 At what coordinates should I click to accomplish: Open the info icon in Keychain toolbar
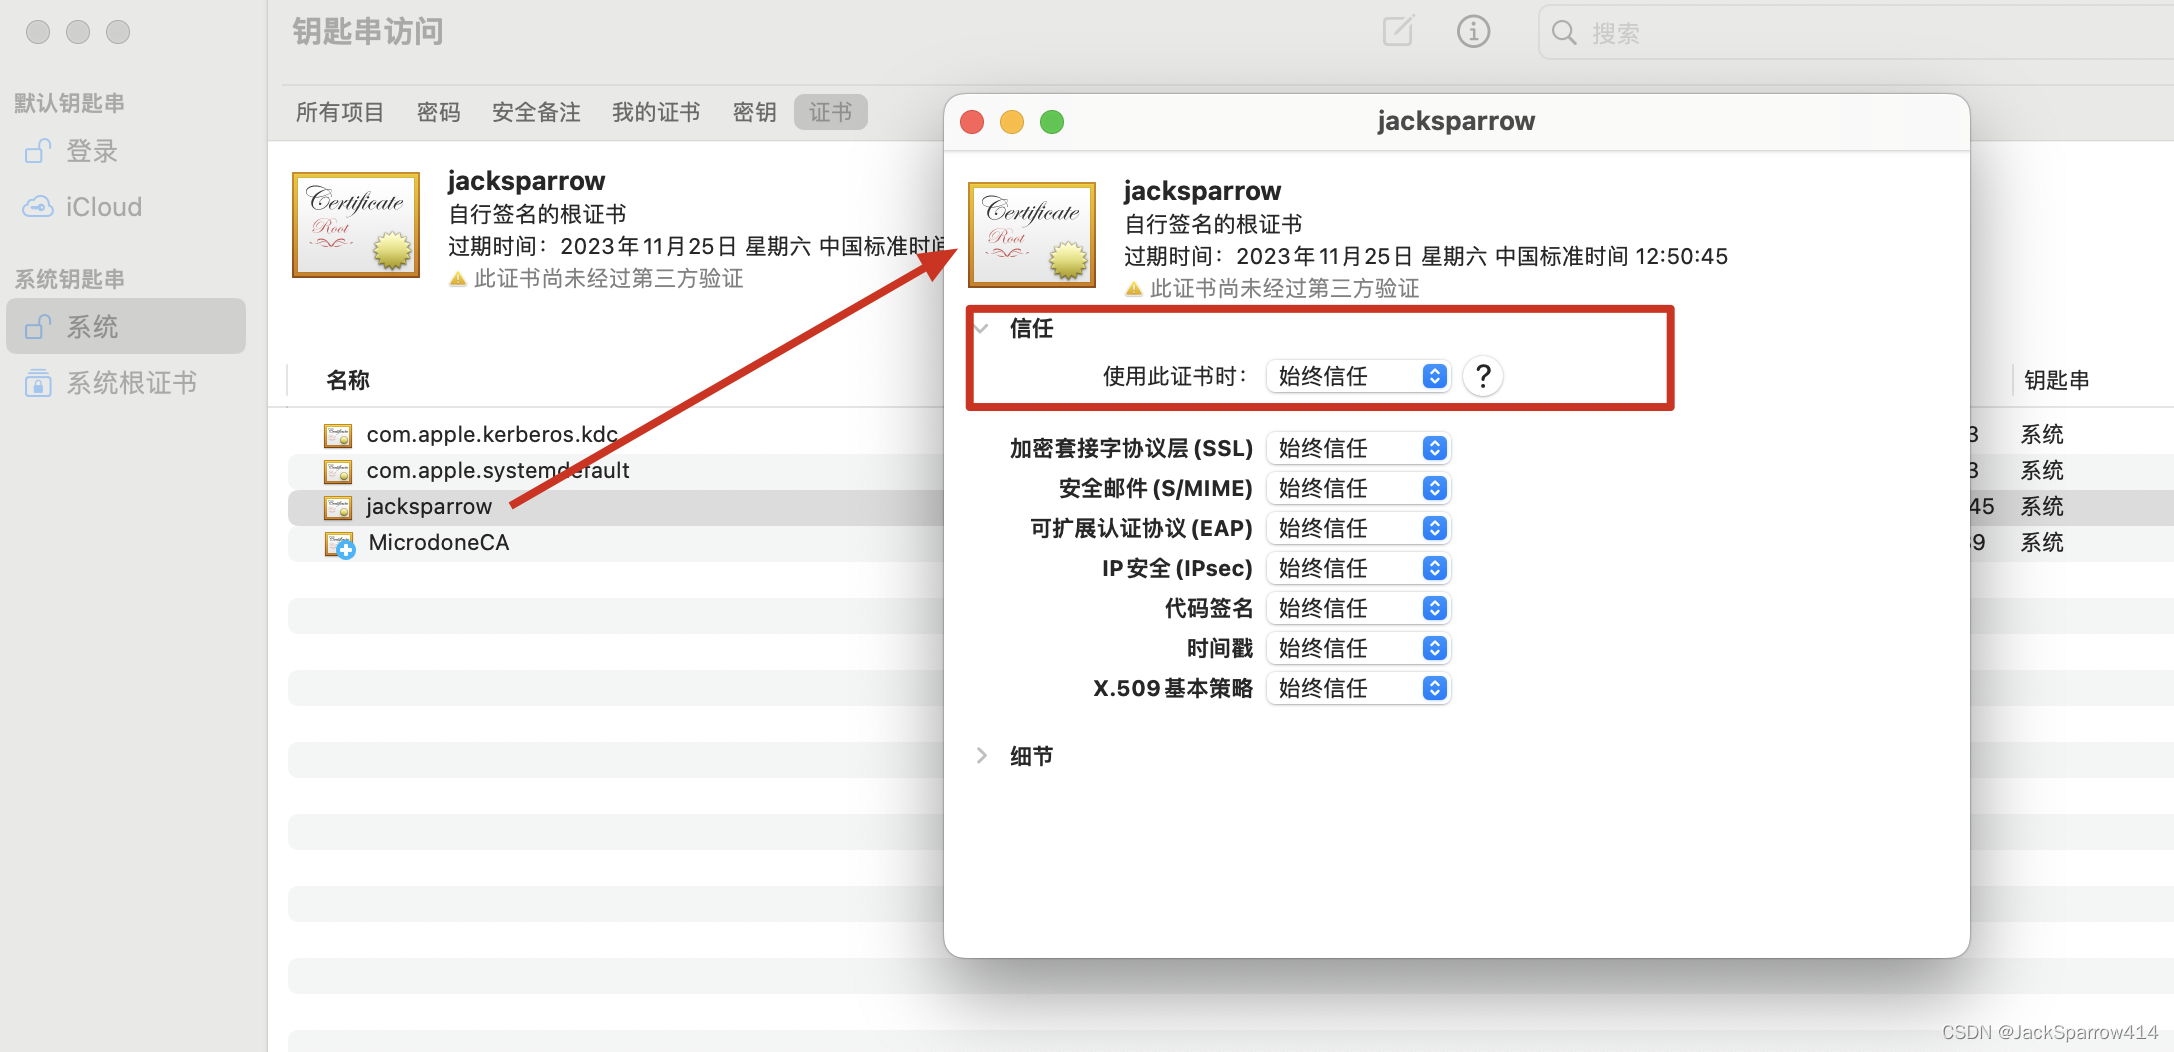tap(1473, 31)
